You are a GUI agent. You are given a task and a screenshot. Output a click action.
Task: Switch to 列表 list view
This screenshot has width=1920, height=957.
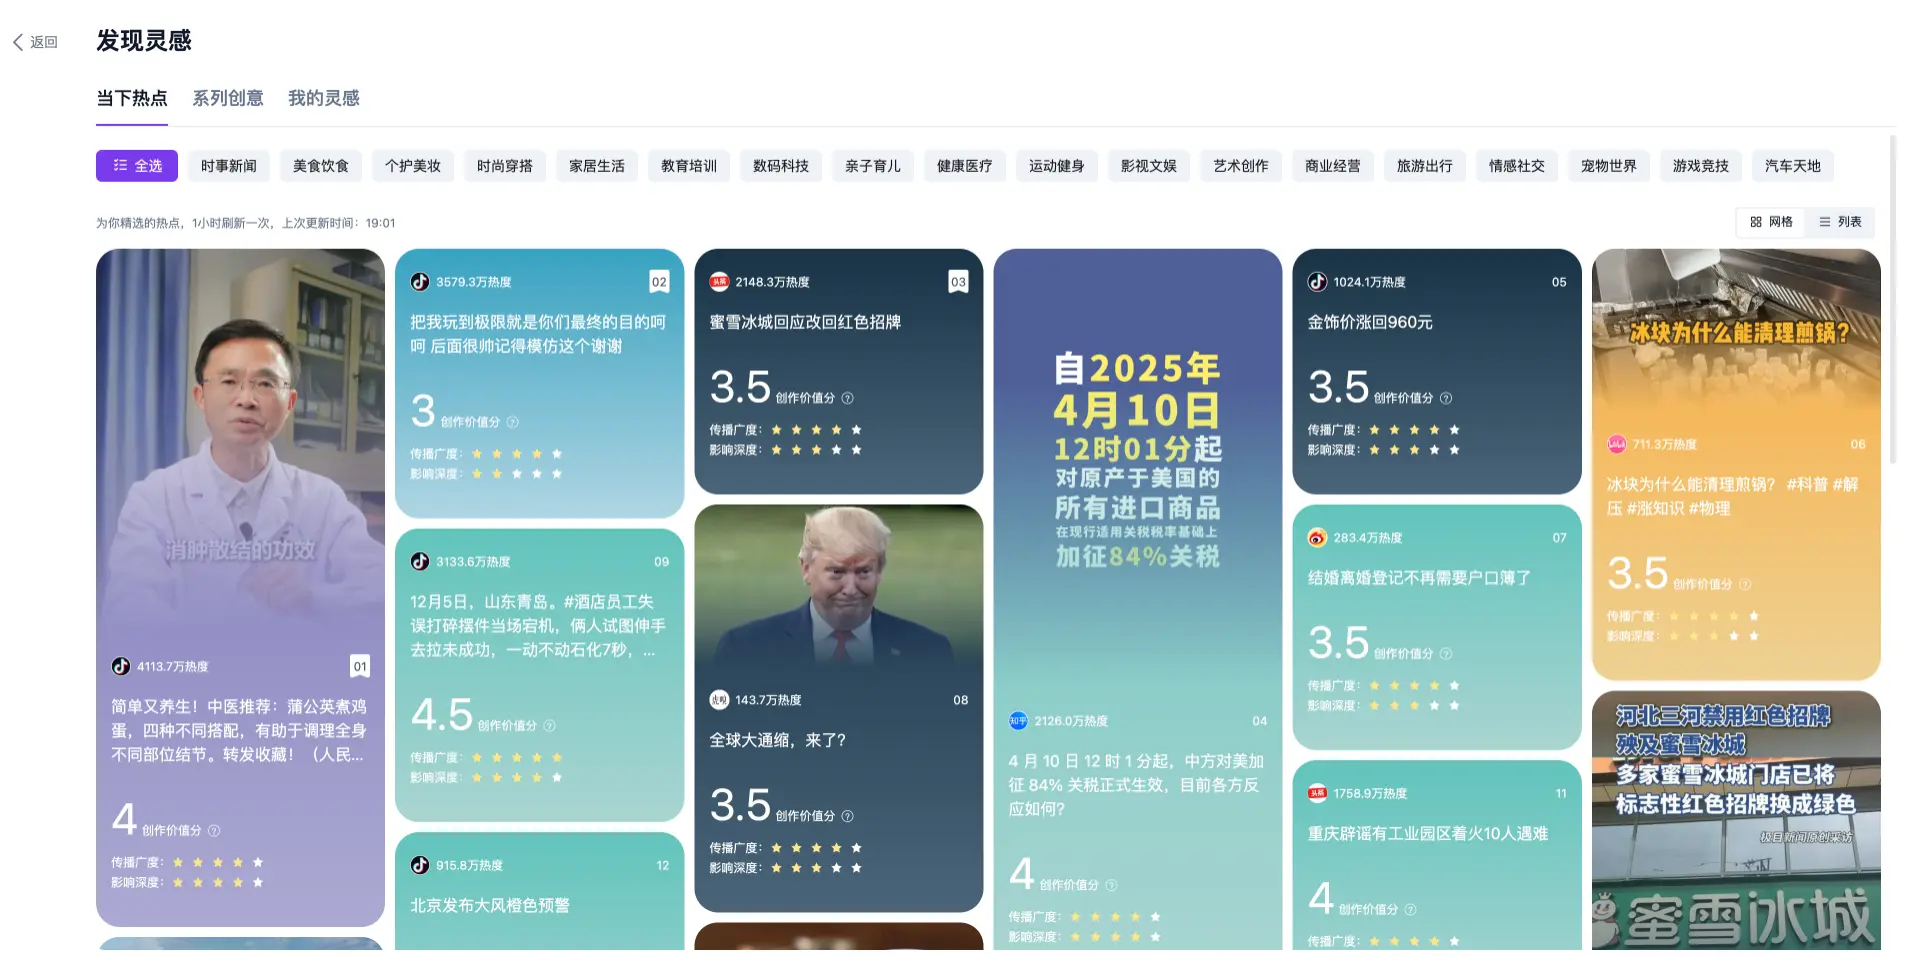pyautogui.click(x=1840, y=222)
